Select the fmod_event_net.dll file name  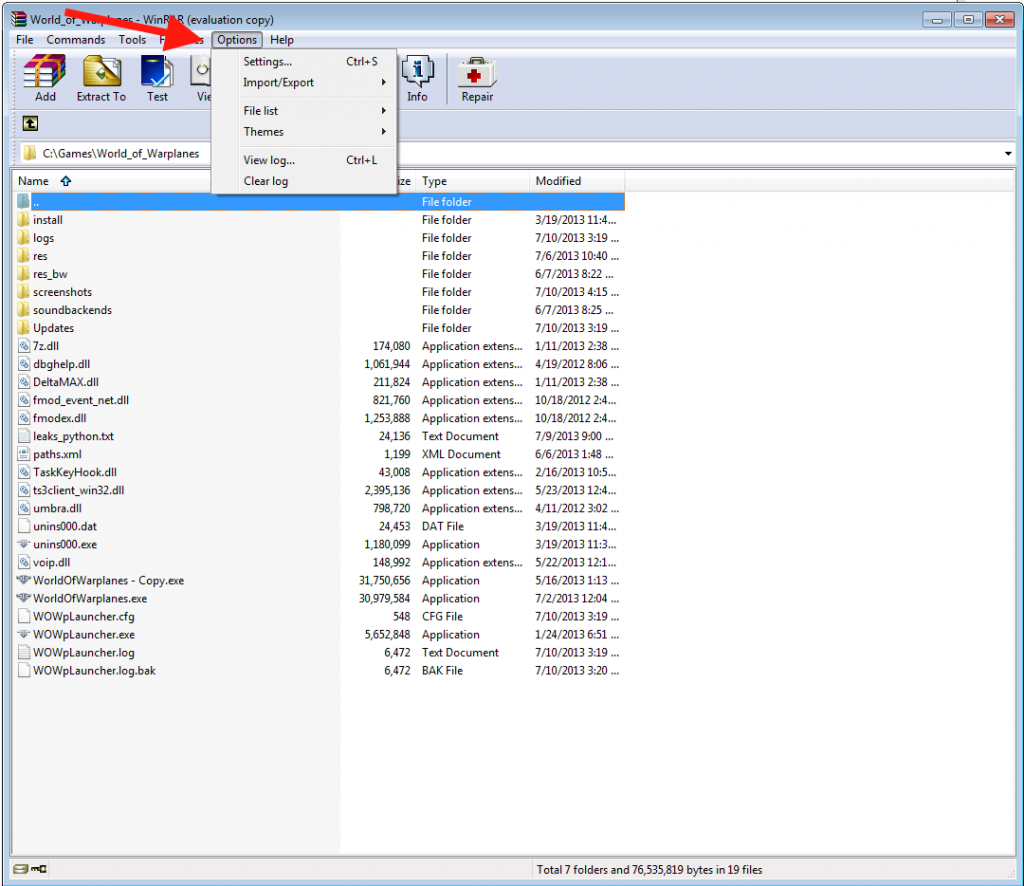tap(81, 400)
